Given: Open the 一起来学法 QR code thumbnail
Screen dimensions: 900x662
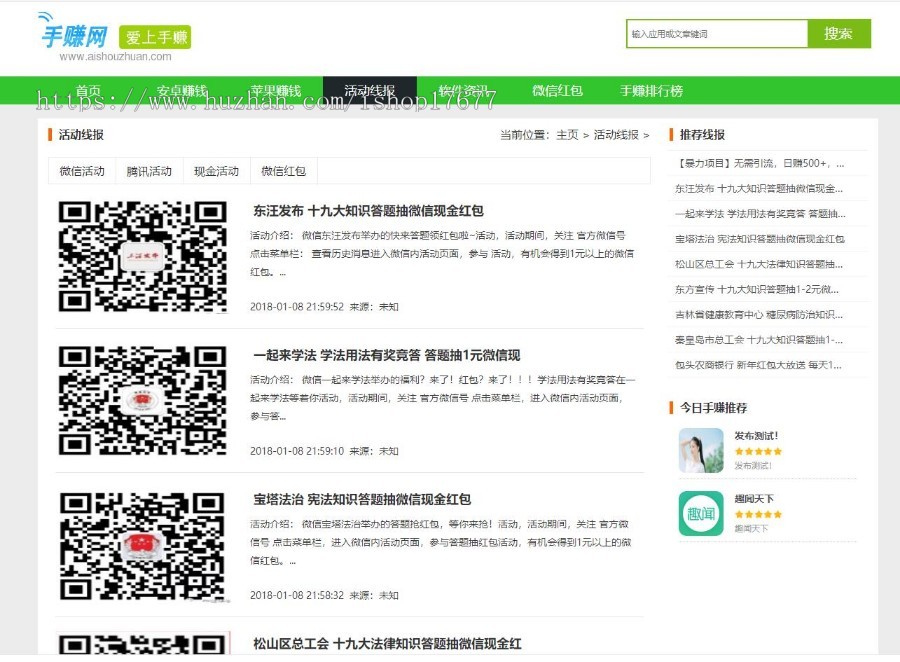Looking at the screenshot, I should point(142,400).
